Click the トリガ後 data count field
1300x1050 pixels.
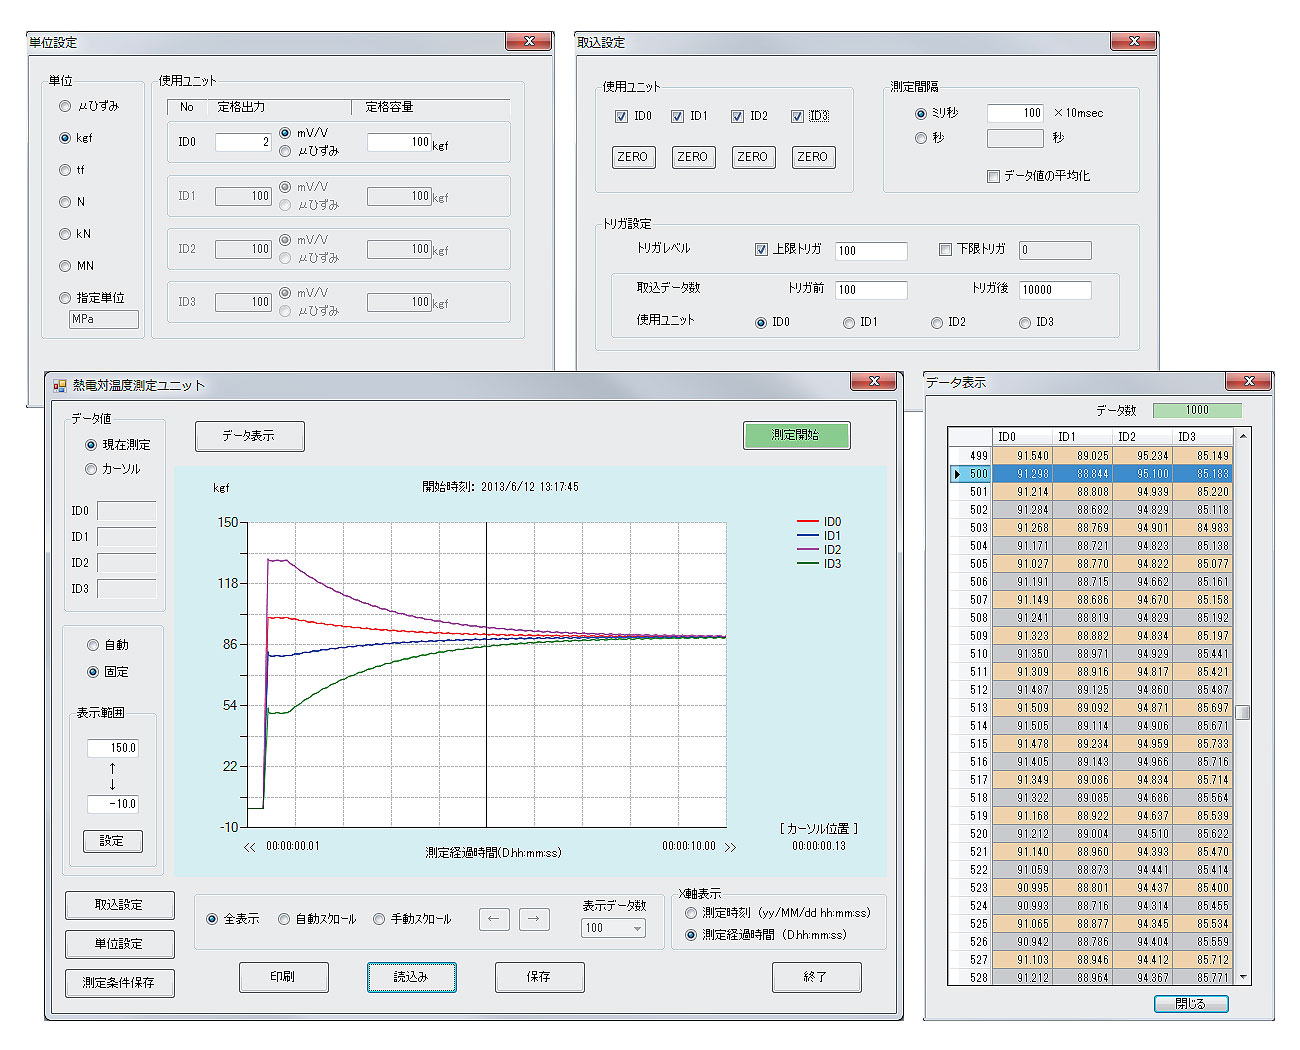pos(1054,290)
